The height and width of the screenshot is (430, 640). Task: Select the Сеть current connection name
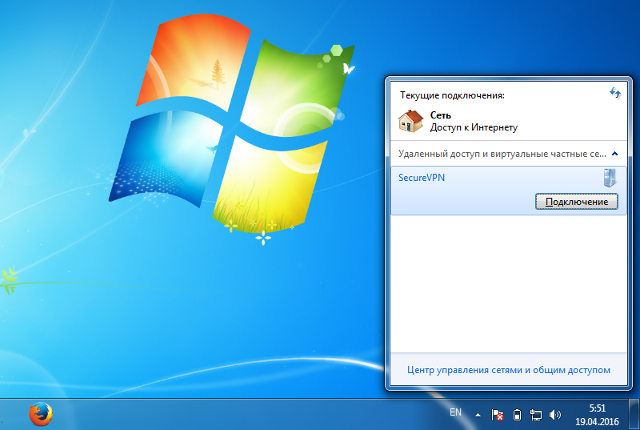click(x=440, y=115)
